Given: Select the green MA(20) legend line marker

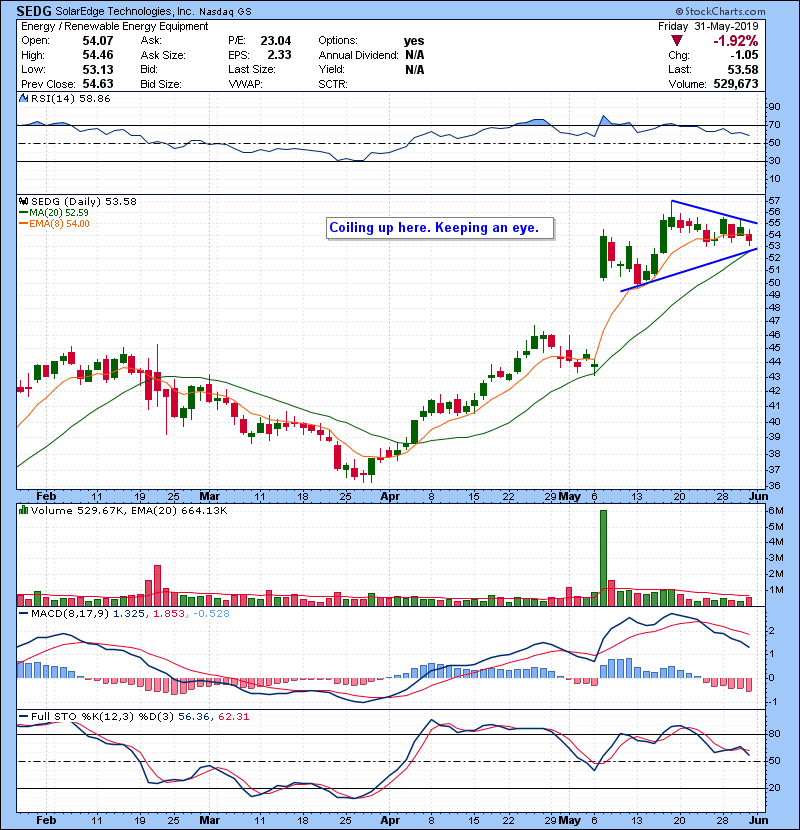Looking at the screenshot, I should point(23,213).
